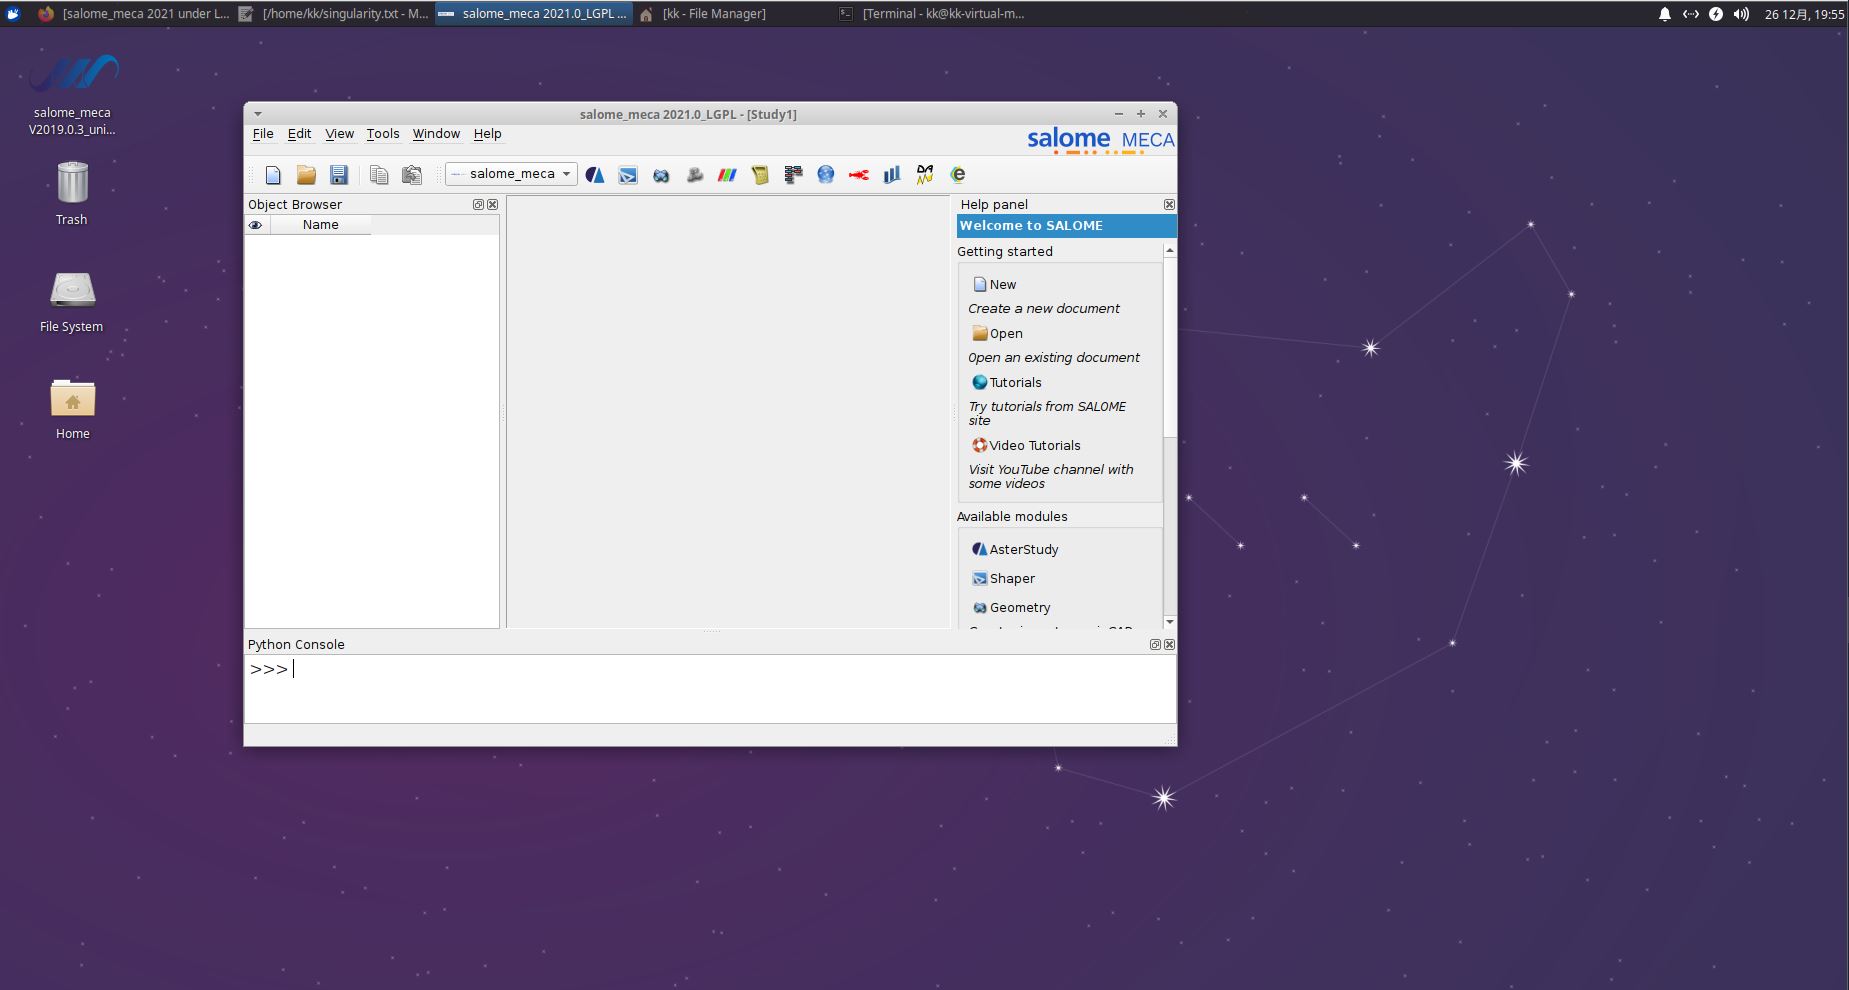The width and height of the screenshot is (1849, 990).
Task: Click the 'Welcome to SALOME' banner text
Action: pyautogui.click(x=1031, y=226)
